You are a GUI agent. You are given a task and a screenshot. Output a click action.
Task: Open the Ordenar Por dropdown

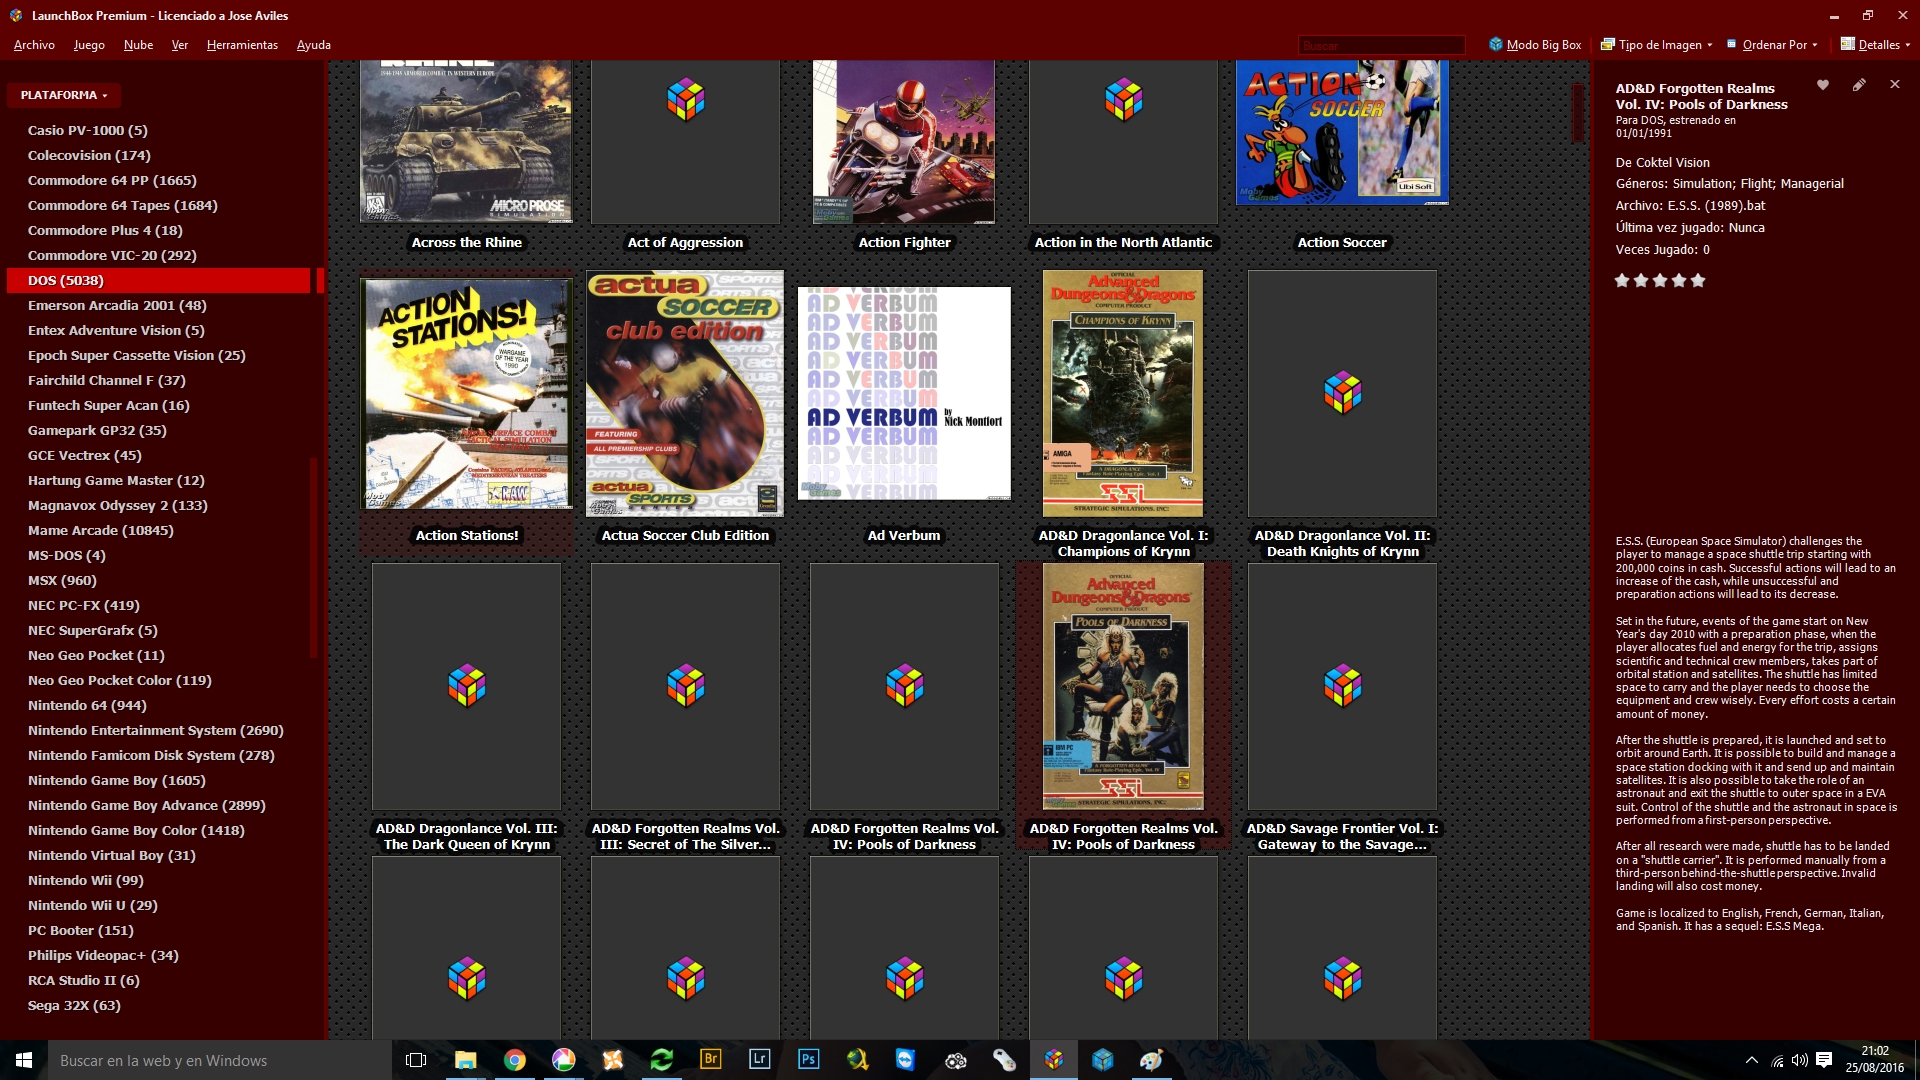[1772, 45]
